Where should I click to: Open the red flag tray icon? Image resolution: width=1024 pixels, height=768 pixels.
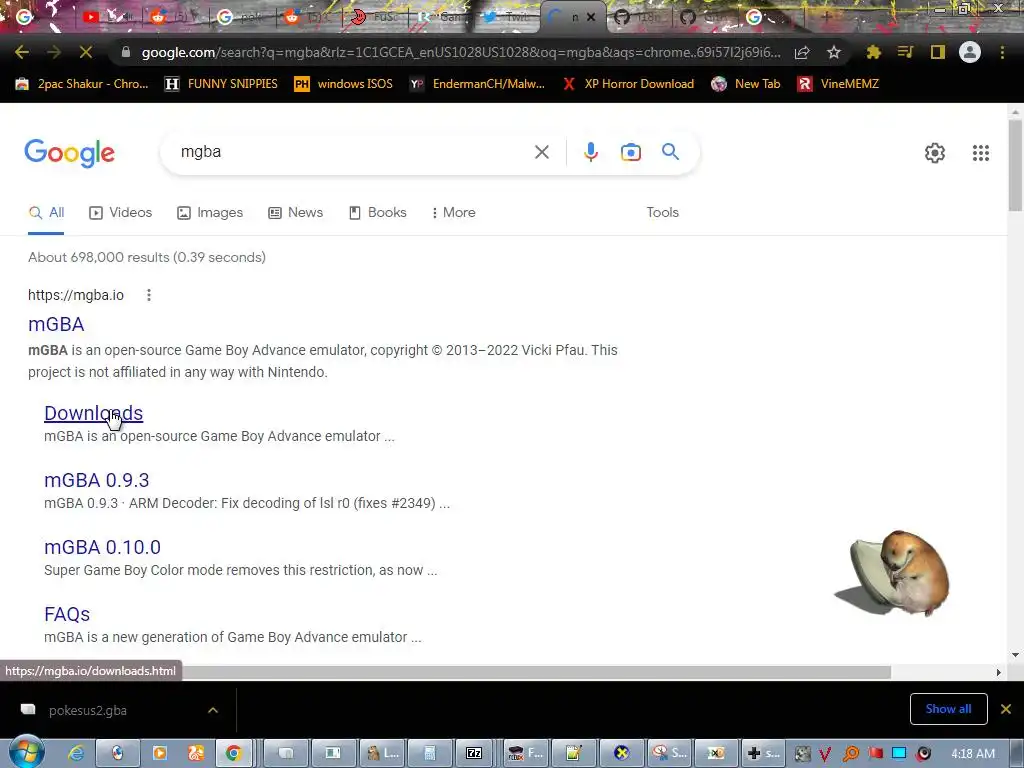(875, 754)
